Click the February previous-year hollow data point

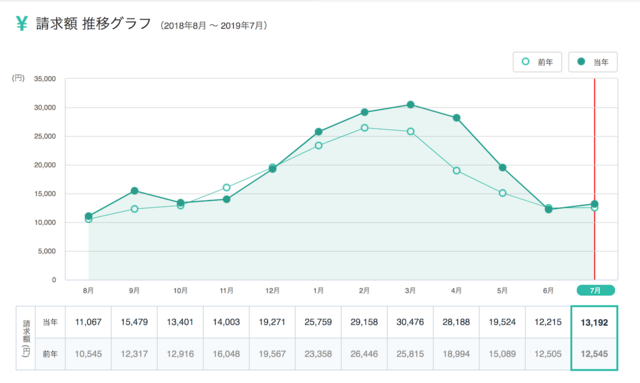[x=364, y=128]
